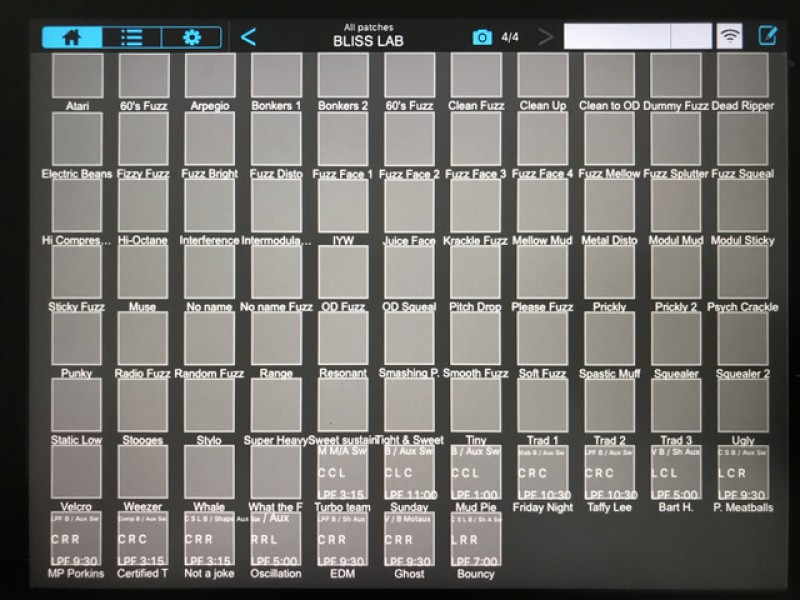Go to next page with right chevron
The height and width of the screenshot is (600, 800).
tap(545, 38)
